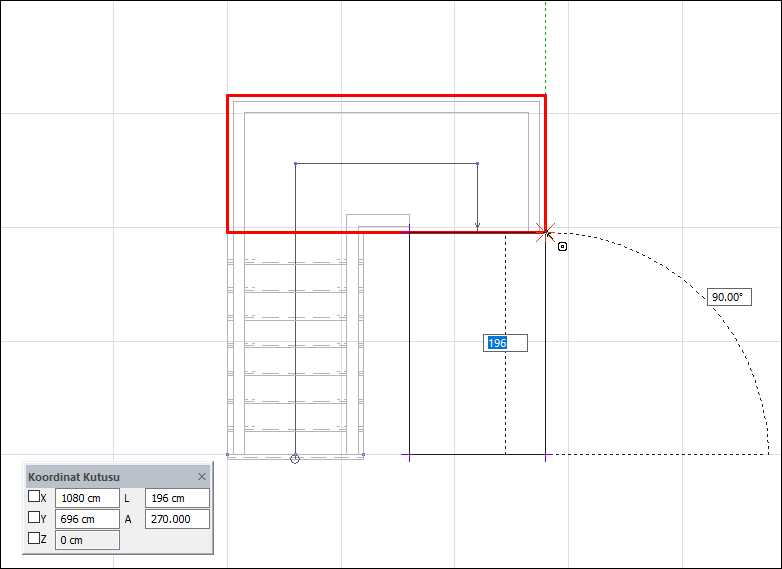Click purple cross at rectangle's bottom-right corner
The image size is (782, 569).
546,454
